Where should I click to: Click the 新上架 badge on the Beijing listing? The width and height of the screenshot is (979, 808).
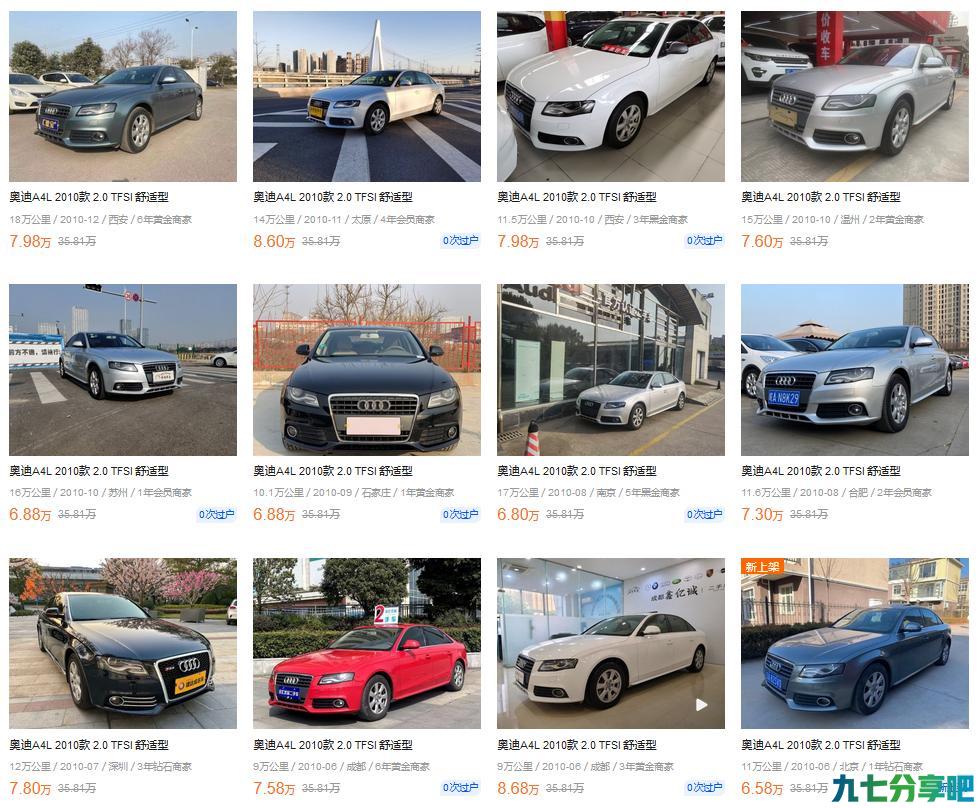762,566
